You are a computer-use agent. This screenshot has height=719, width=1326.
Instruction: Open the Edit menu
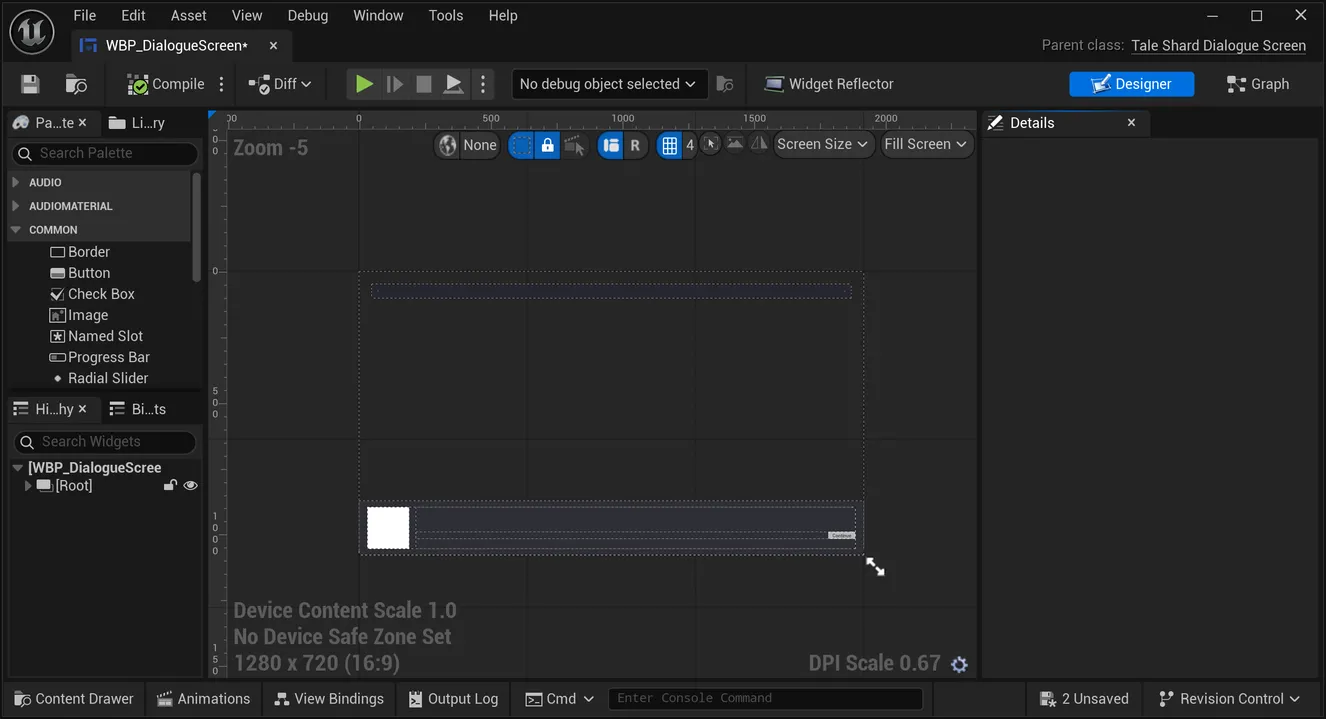[x=133, y=15]
